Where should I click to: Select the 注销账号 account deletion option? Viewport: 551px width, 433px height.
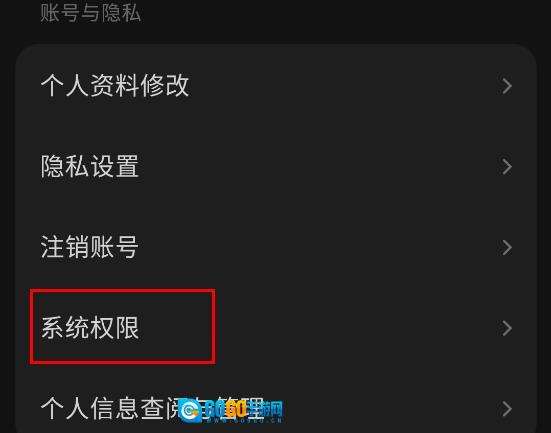pyautogui.click(x=276, y=247)
